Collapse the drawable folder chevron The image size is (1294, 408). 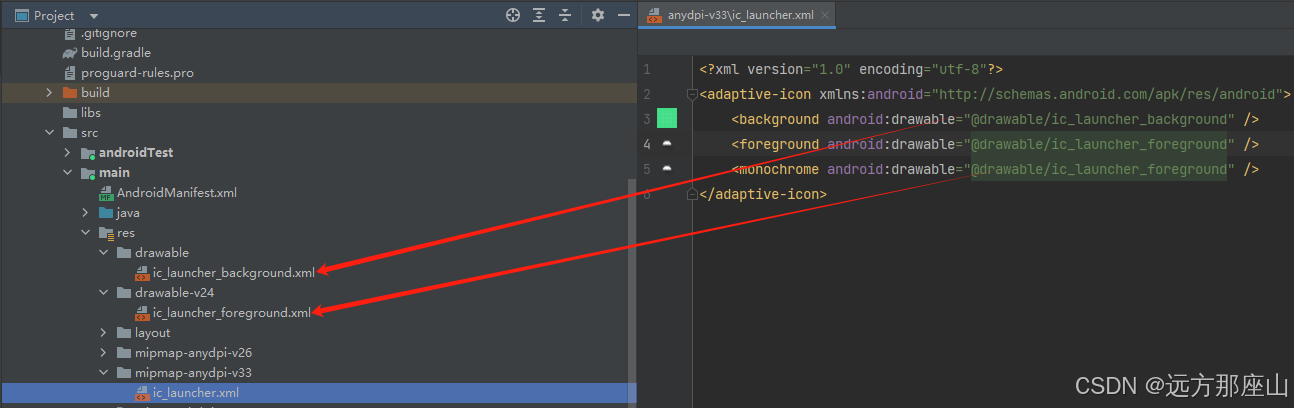point(103,253)
